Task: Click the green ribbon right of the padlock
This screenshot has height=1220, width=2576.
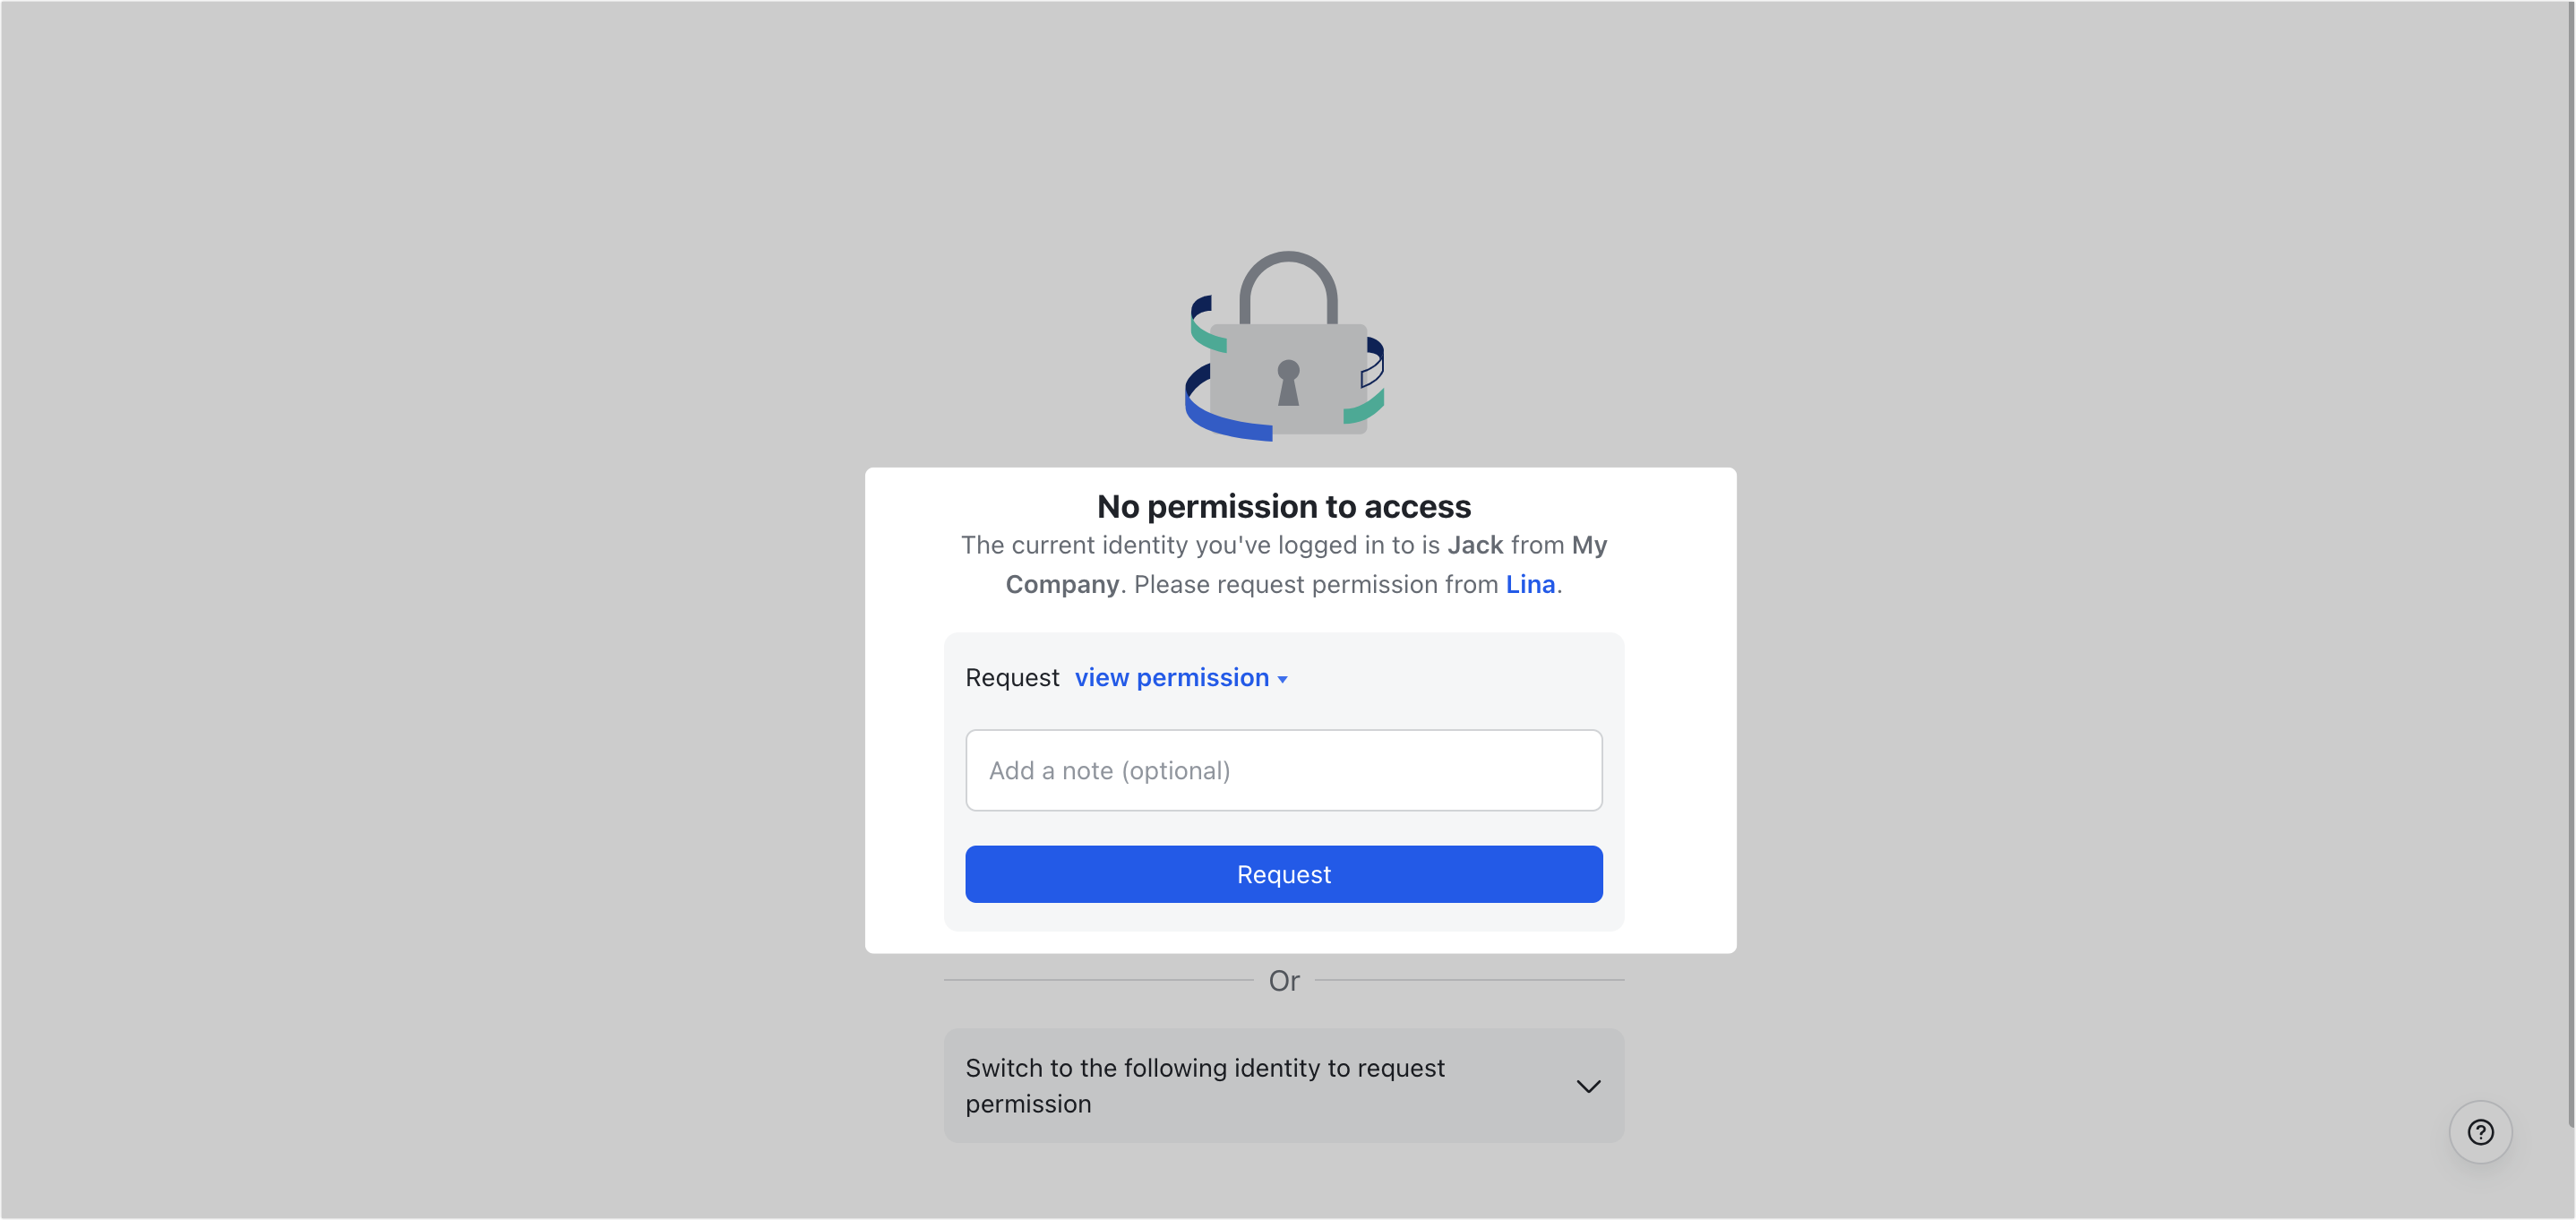Action: coord(1364,407)
